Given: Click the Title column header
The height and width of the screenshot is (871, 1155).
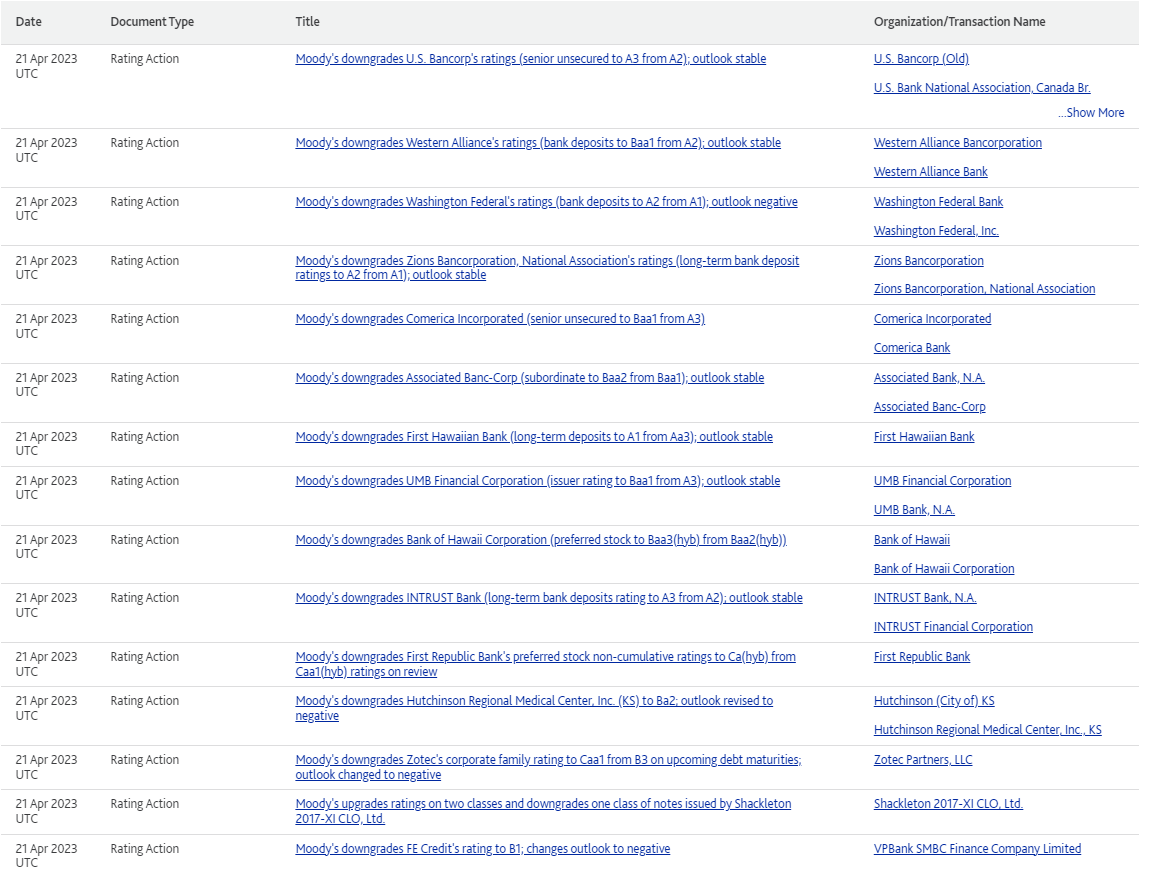Looking at the screenshot, I should click(307, 22).
